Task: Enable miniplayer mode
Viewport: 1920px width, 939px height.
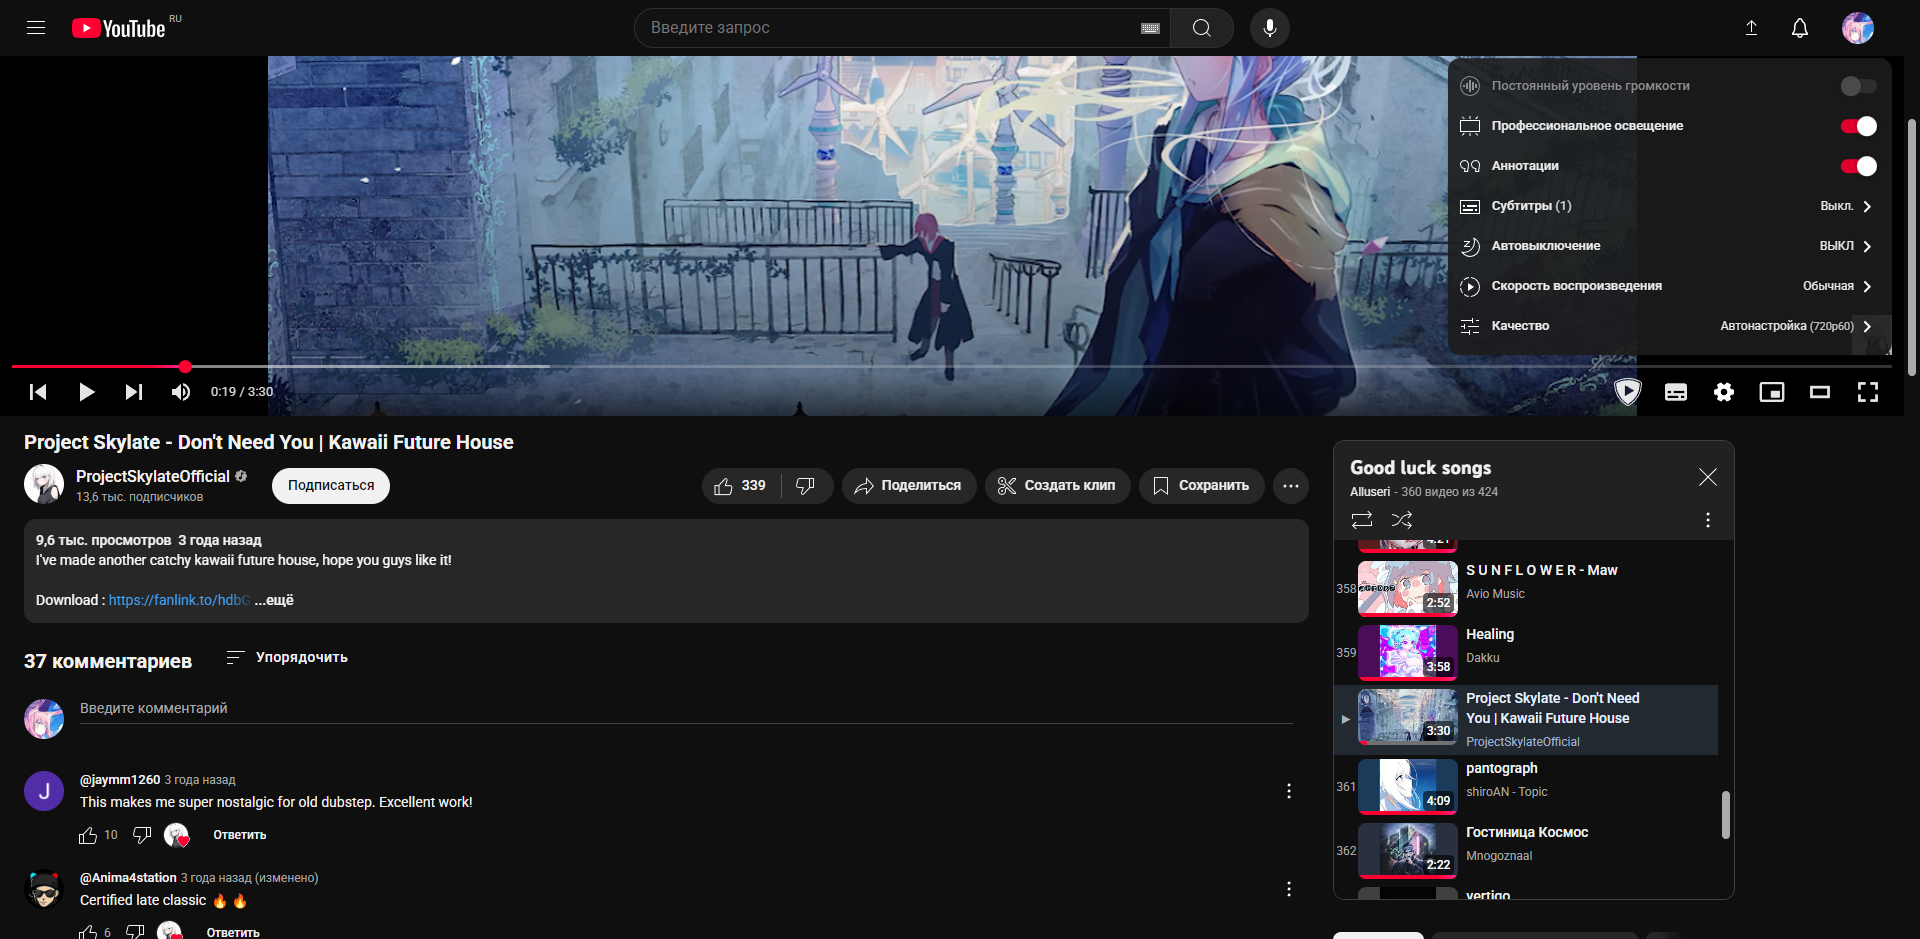Action: click(x=1772, y=392)
